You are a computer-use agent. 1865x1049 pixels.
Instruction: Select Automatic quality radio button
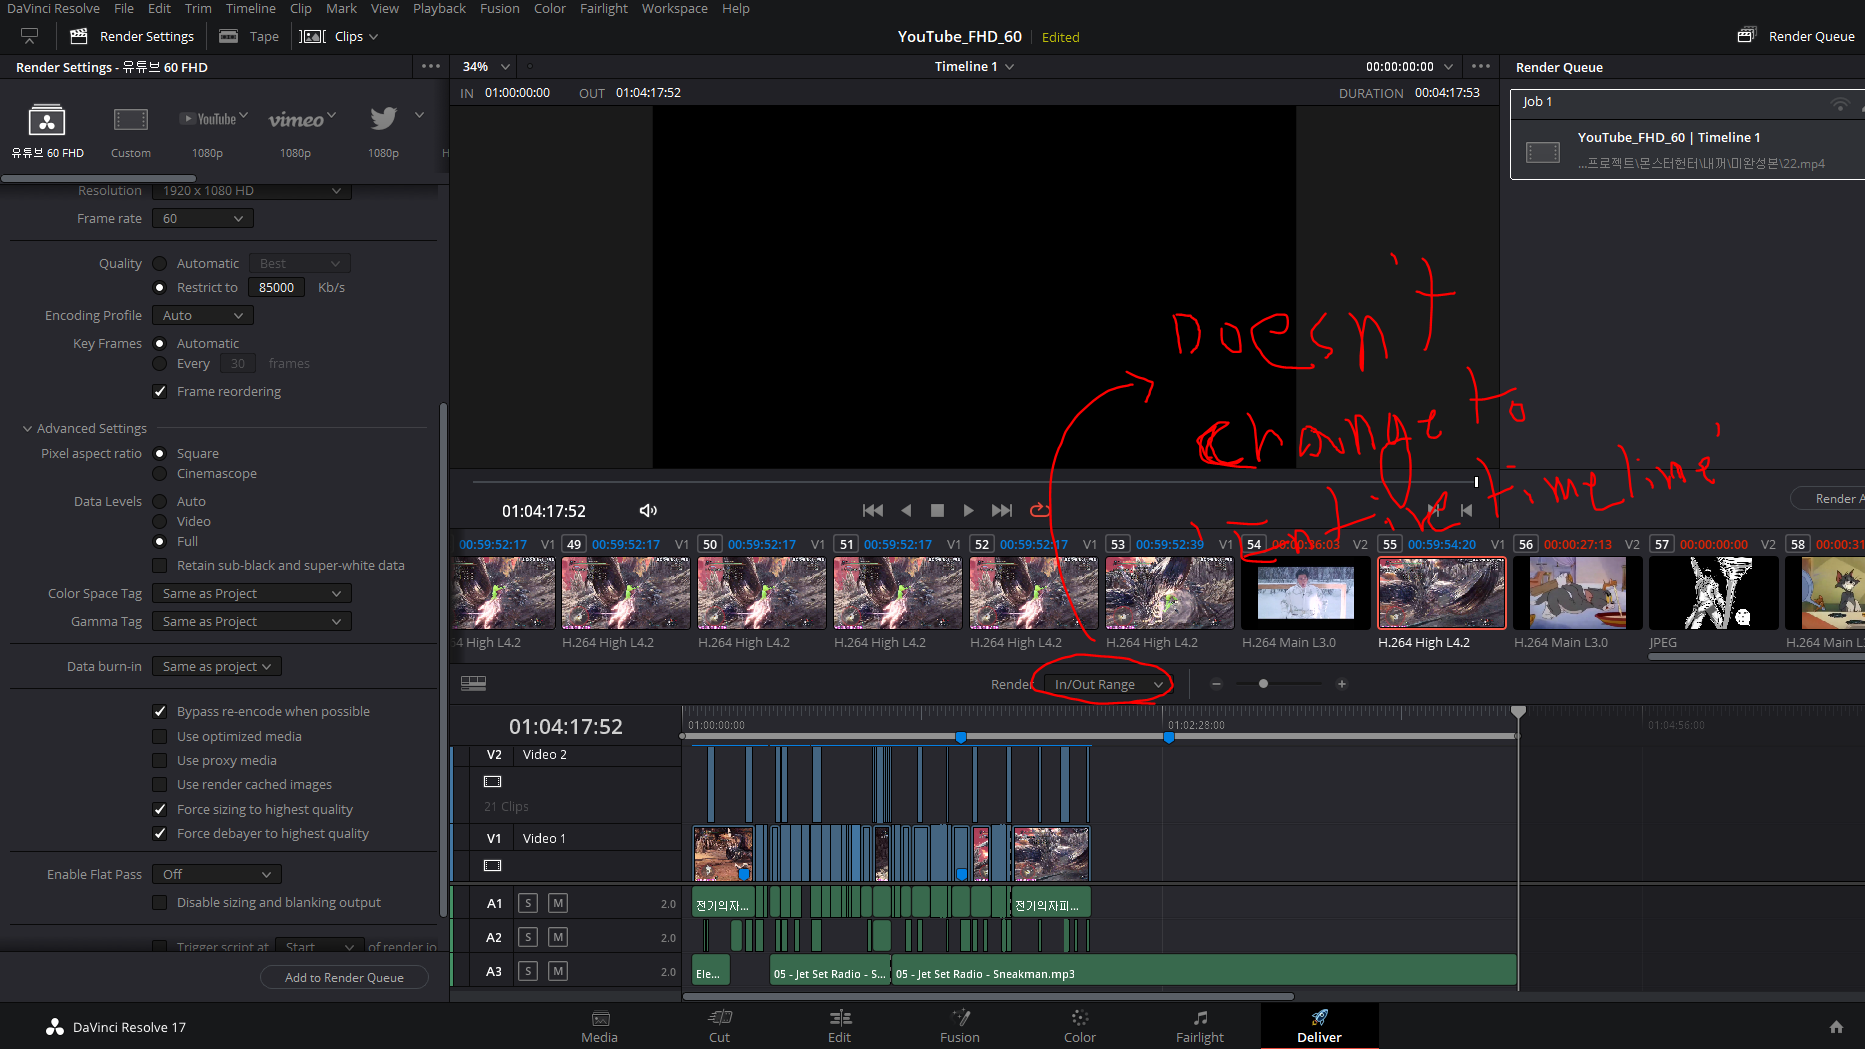point(159,263)
